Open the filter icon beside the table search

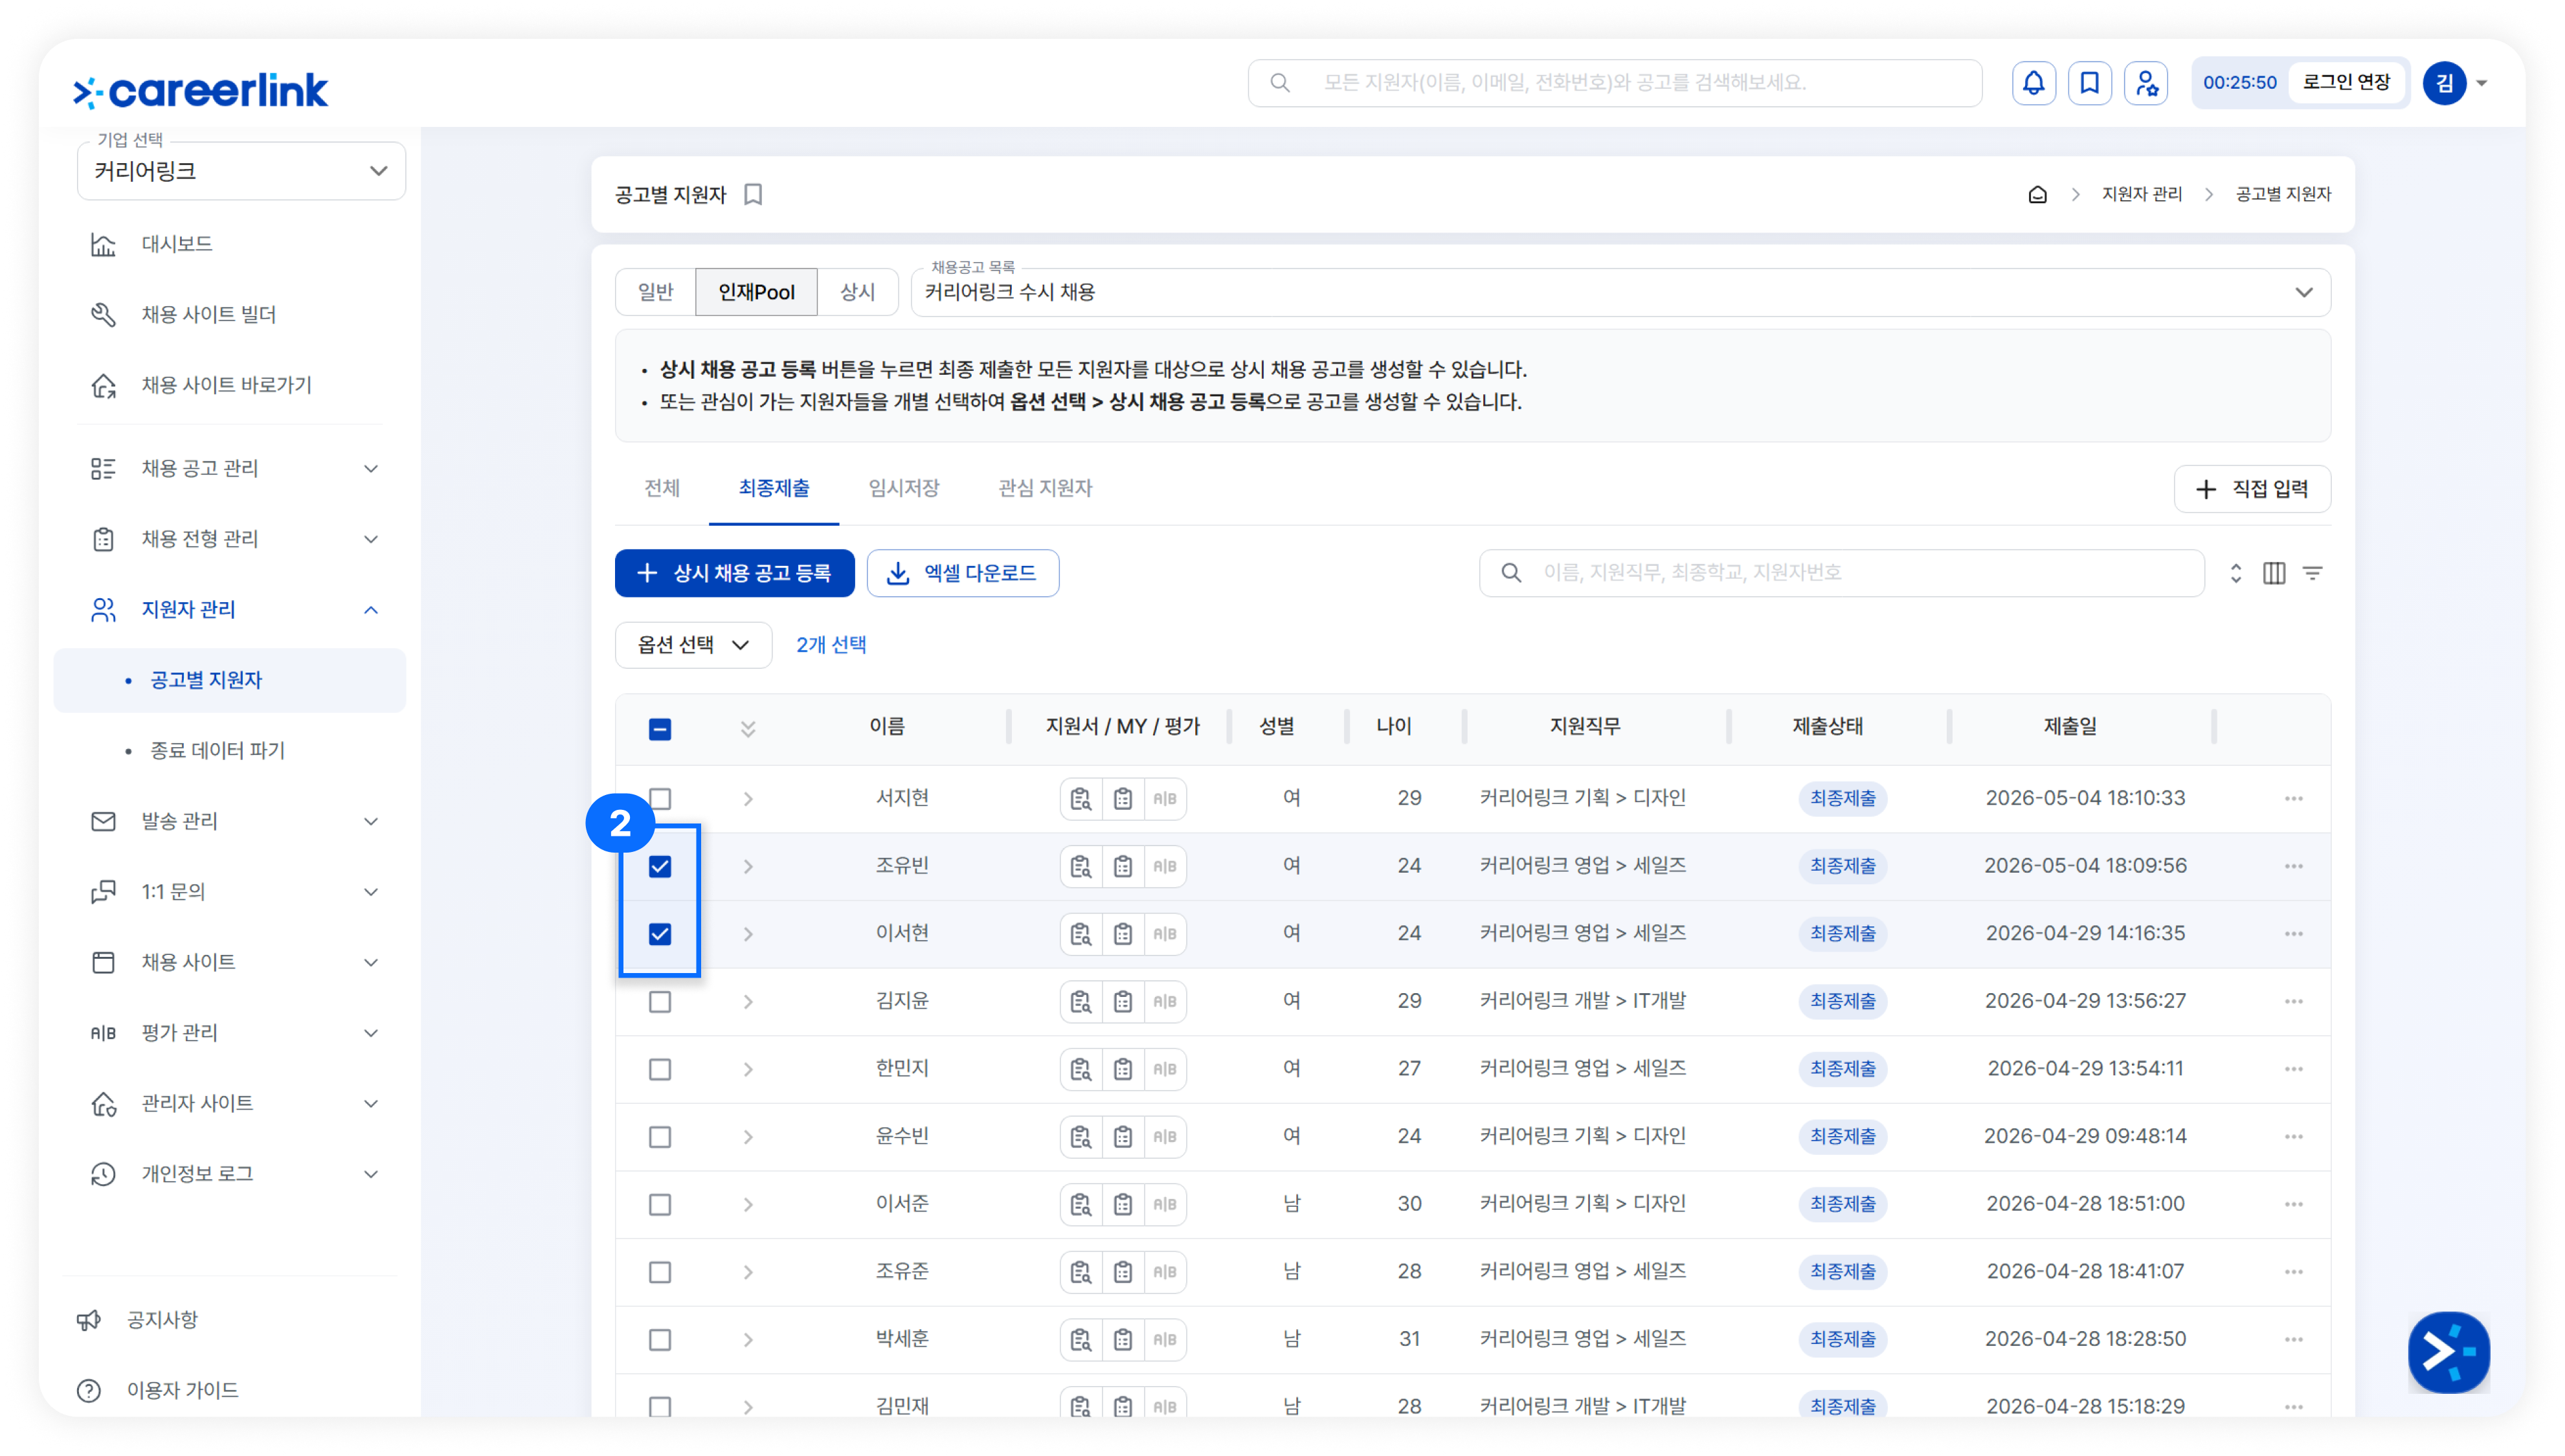2313,573
